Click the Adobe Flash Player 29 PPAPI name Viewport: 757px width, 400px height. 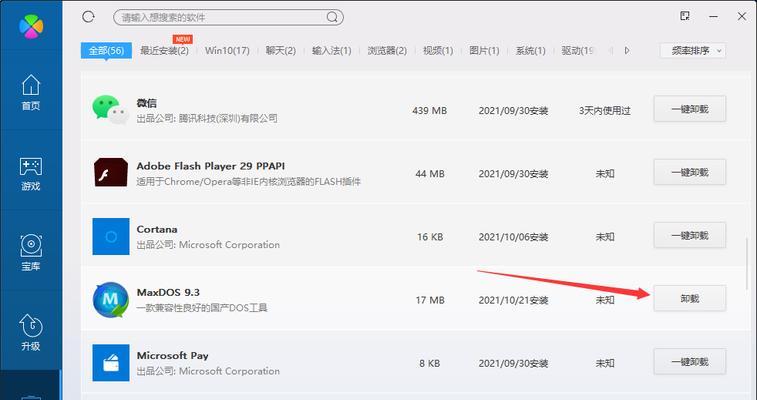[x=210, y=166]
